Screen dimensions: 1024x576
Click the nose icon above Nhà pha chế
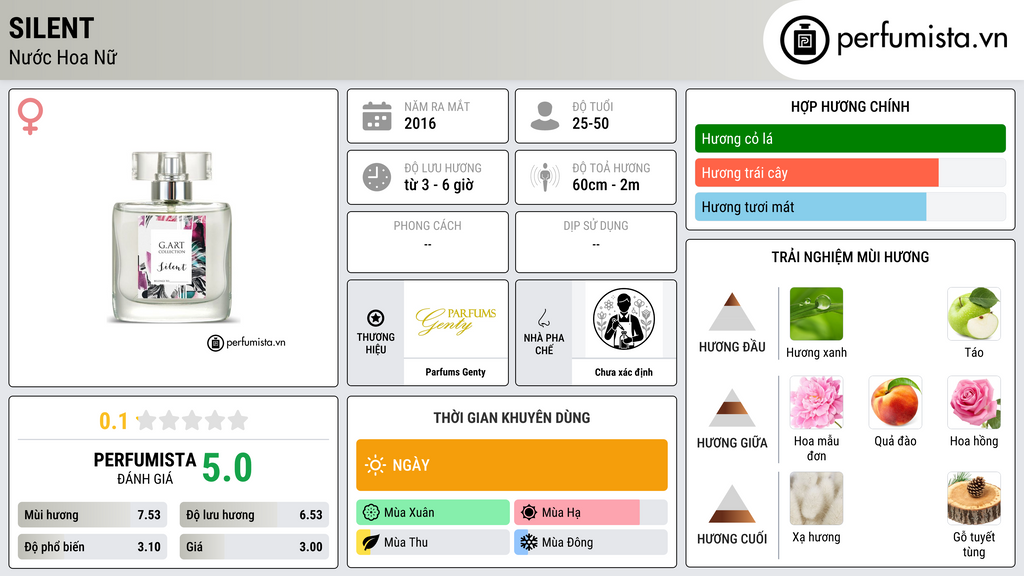543,318
